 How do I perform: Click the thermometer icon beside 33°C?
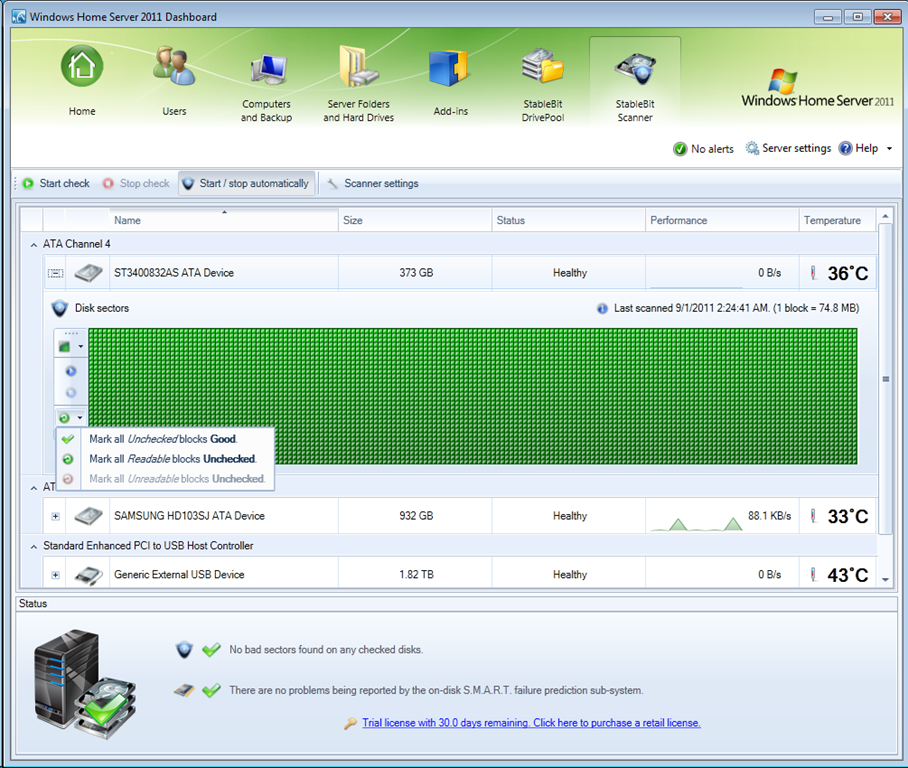tap(814, 516)
